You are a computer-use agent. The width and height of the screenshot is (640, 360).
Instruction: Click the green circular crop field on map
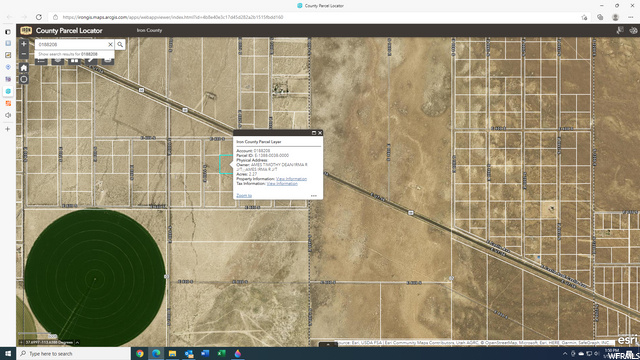click(95, 278)
